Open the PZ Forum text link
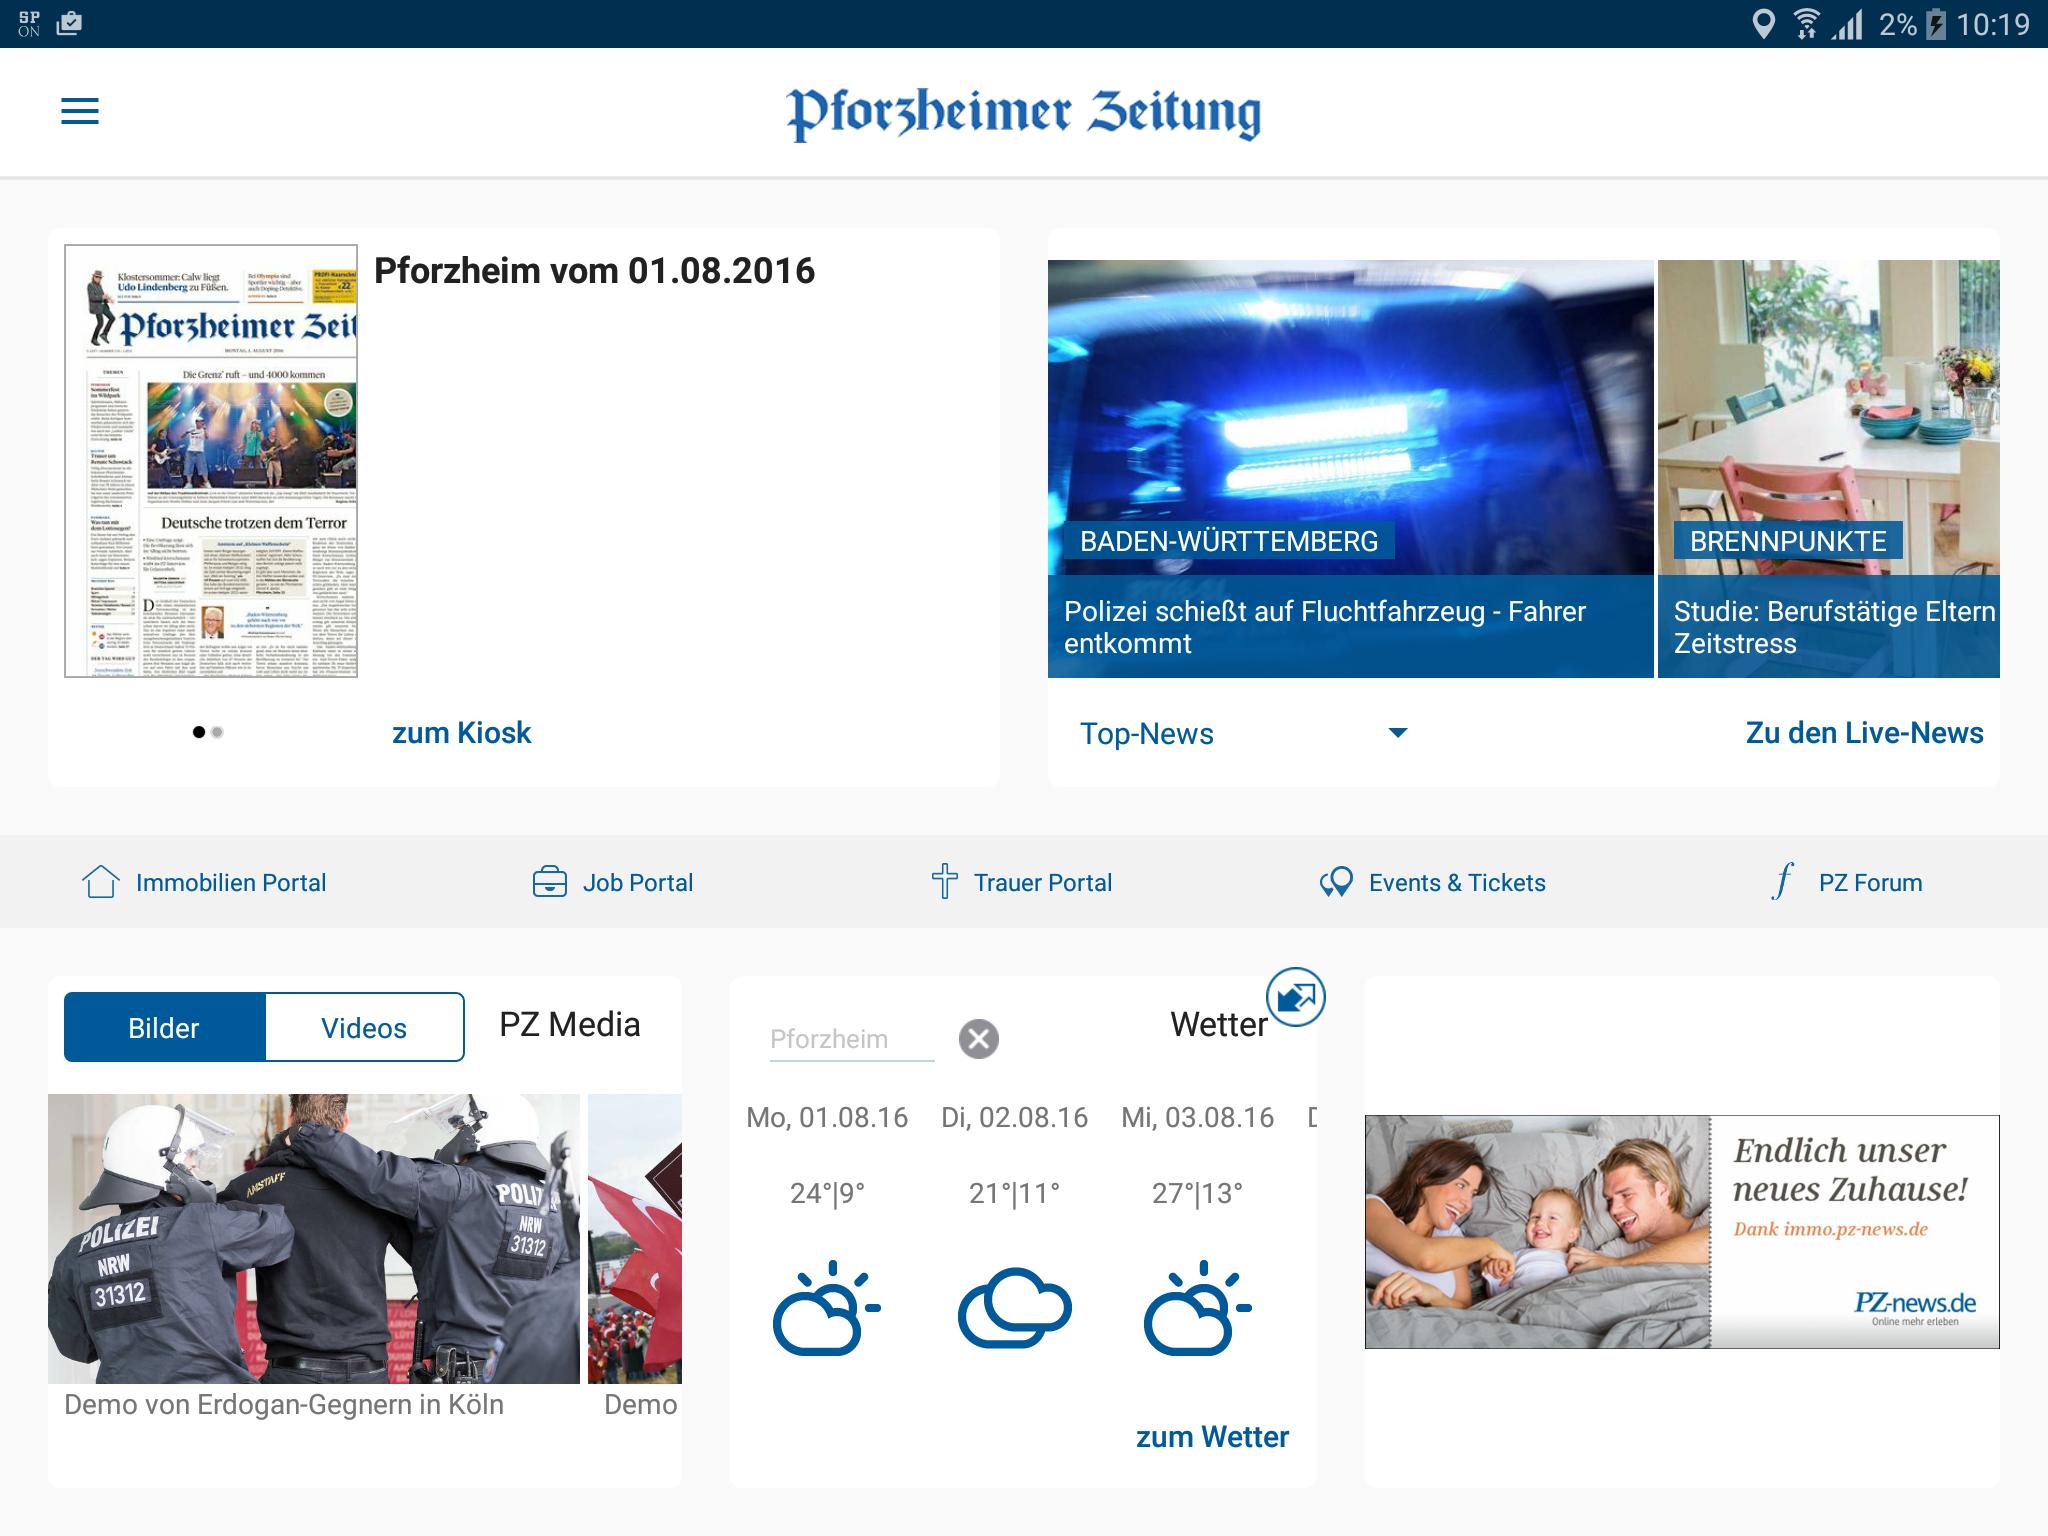Image resolution: width=2048 pixels, height=1536 pixels. click(x=1870, y=883)
